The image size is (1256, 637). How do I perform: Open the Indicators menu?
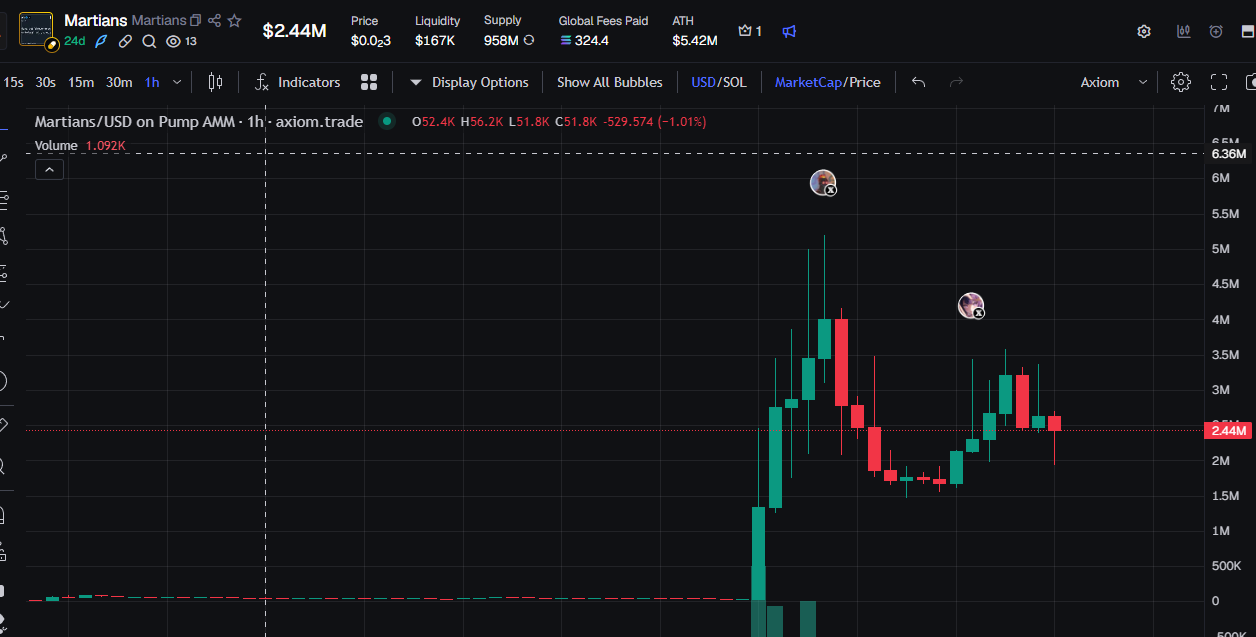click(x=297, y=82)
